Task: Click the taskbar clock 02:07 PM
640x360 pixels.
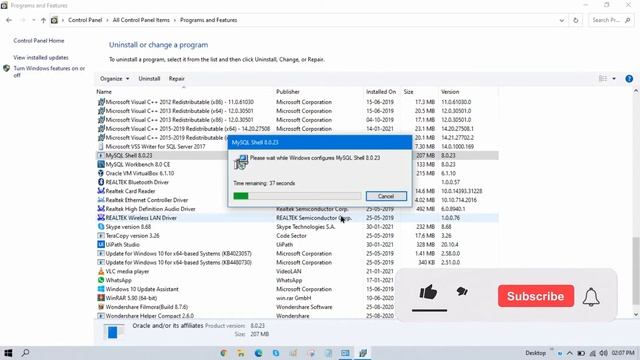Action: [623, 353]
